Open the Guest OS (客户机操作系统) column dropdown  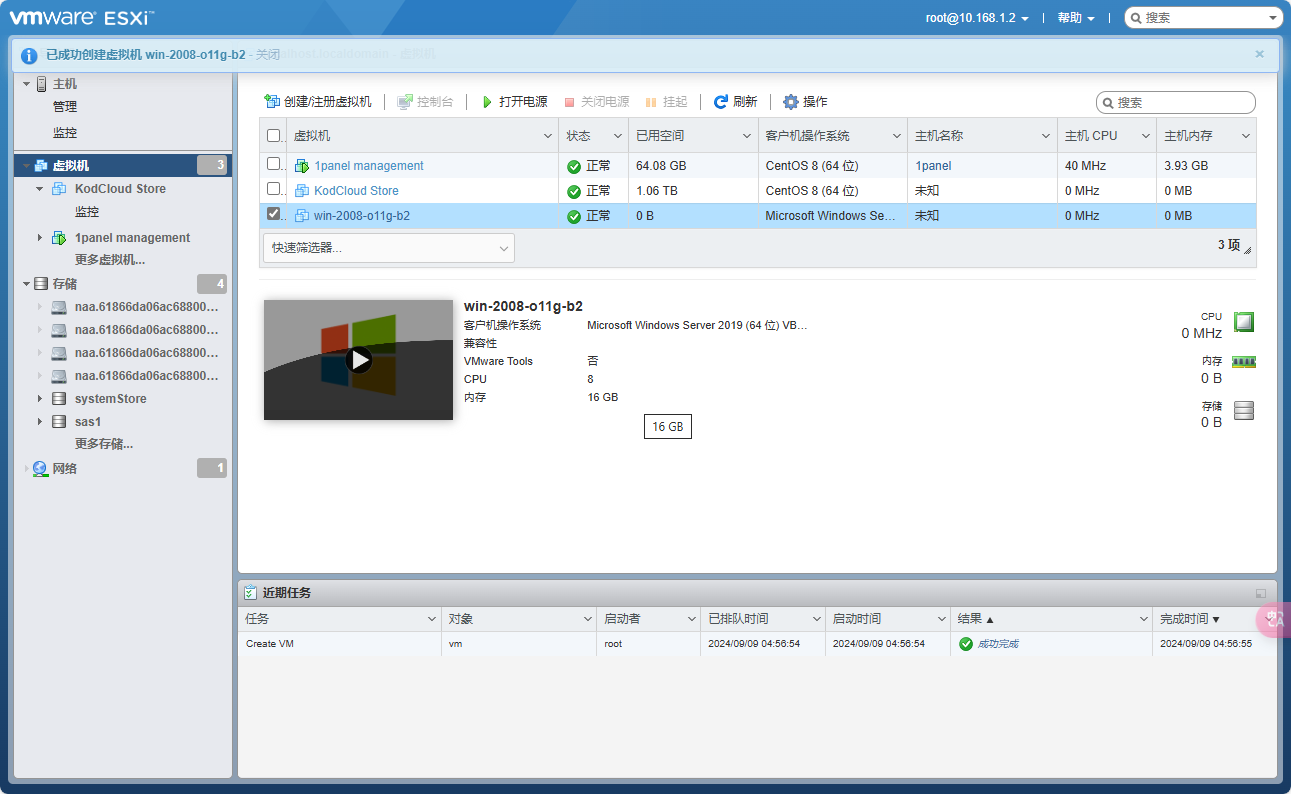pos(897,136)
